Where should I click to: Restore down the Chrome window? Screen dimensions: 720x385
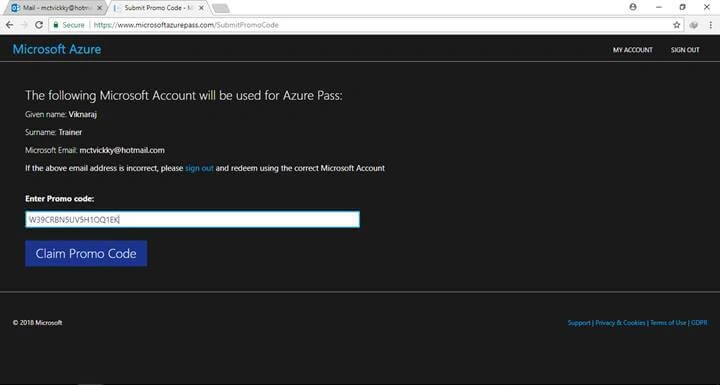click(x=683, y=7)
